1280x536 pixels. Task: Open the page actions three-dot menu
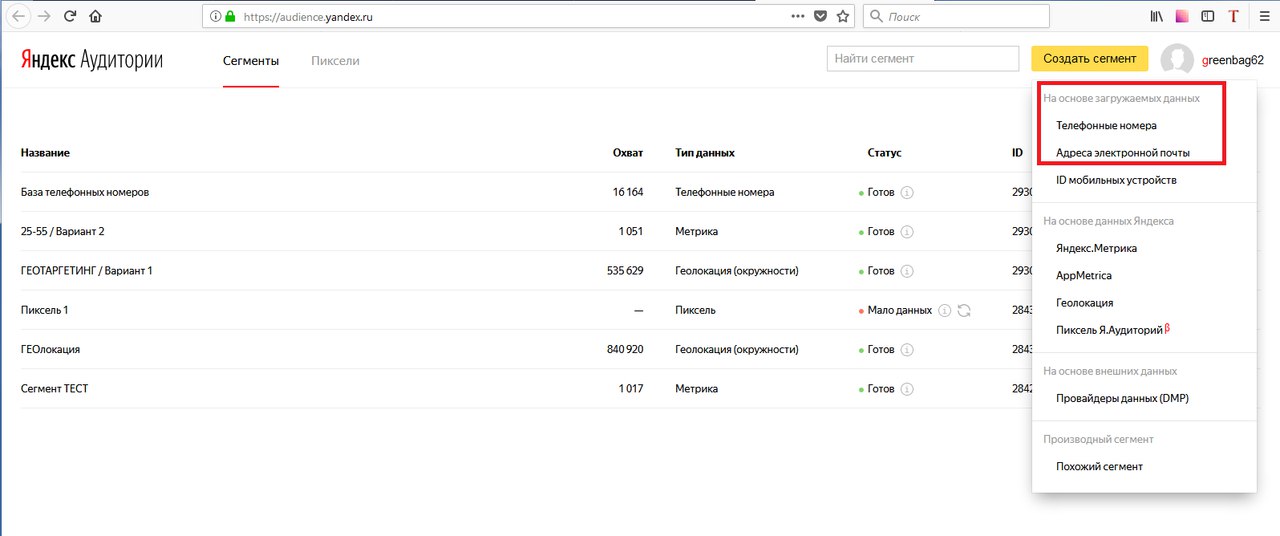797,16
